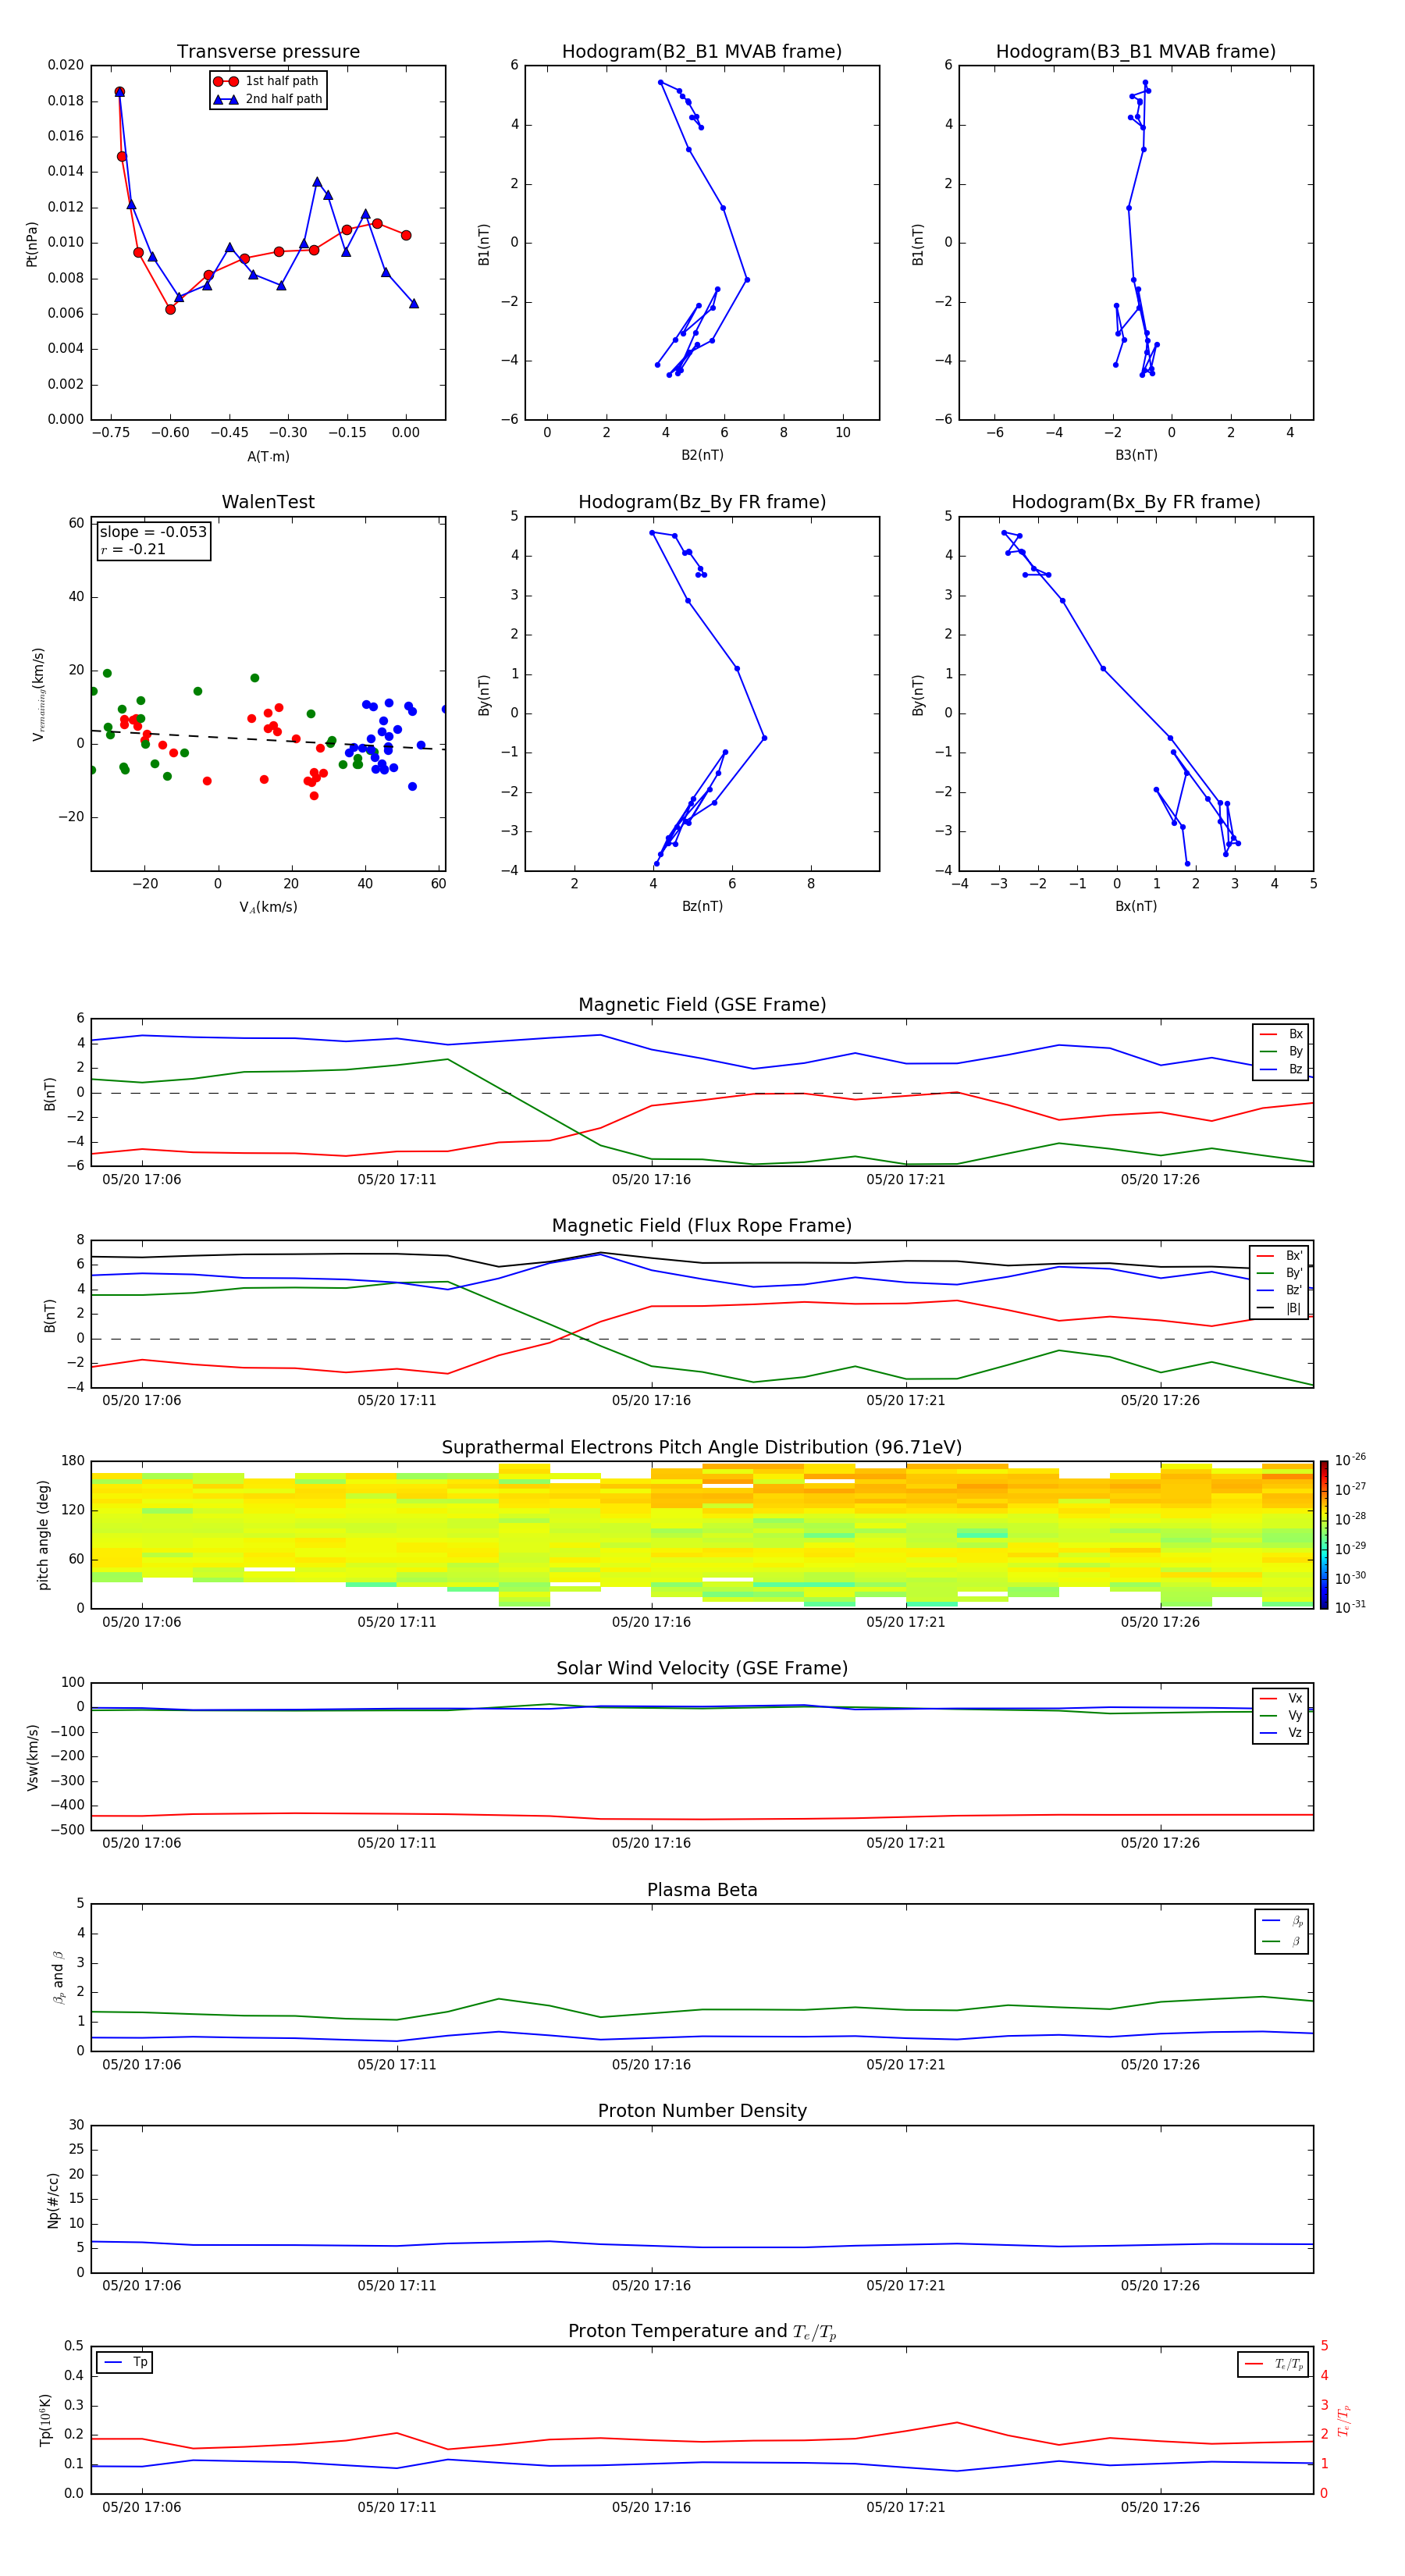Click 'Vy' in velocity legend
1405x2576 pixels.
1282,1715
